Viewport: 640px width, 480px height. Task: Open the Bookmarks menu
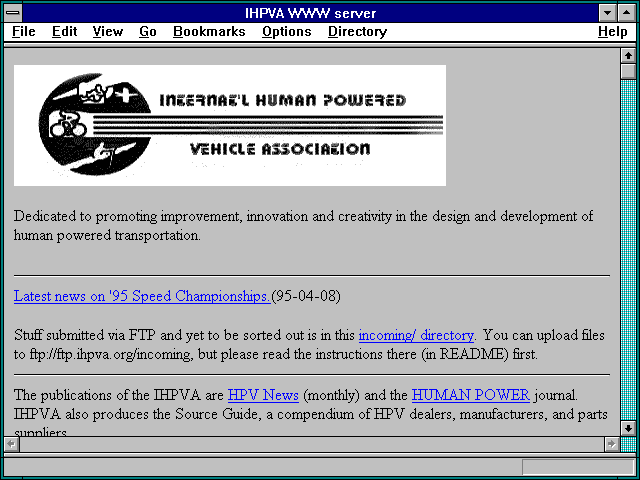209,31
